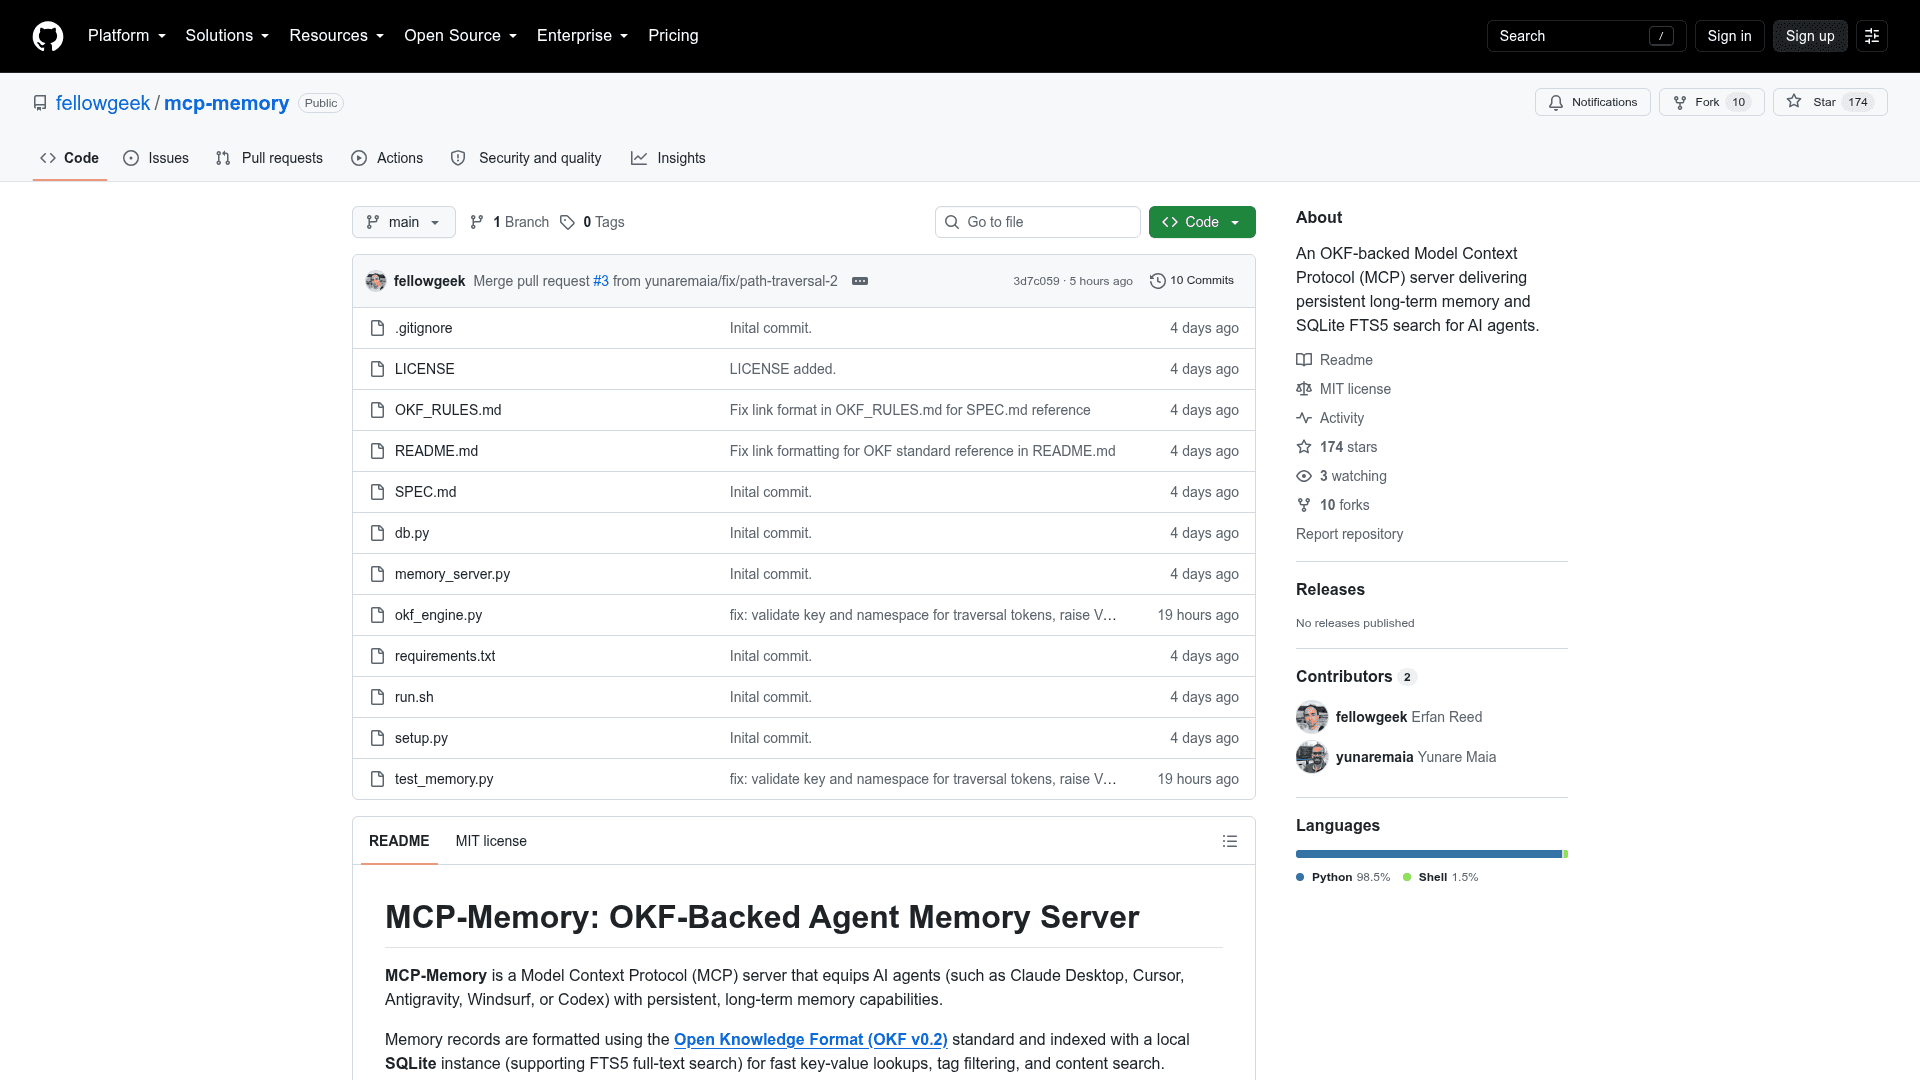The width and height of the screenshot is (1920, 1080).
Task: Expand the Open Source menu
Action: pos(461,36)
